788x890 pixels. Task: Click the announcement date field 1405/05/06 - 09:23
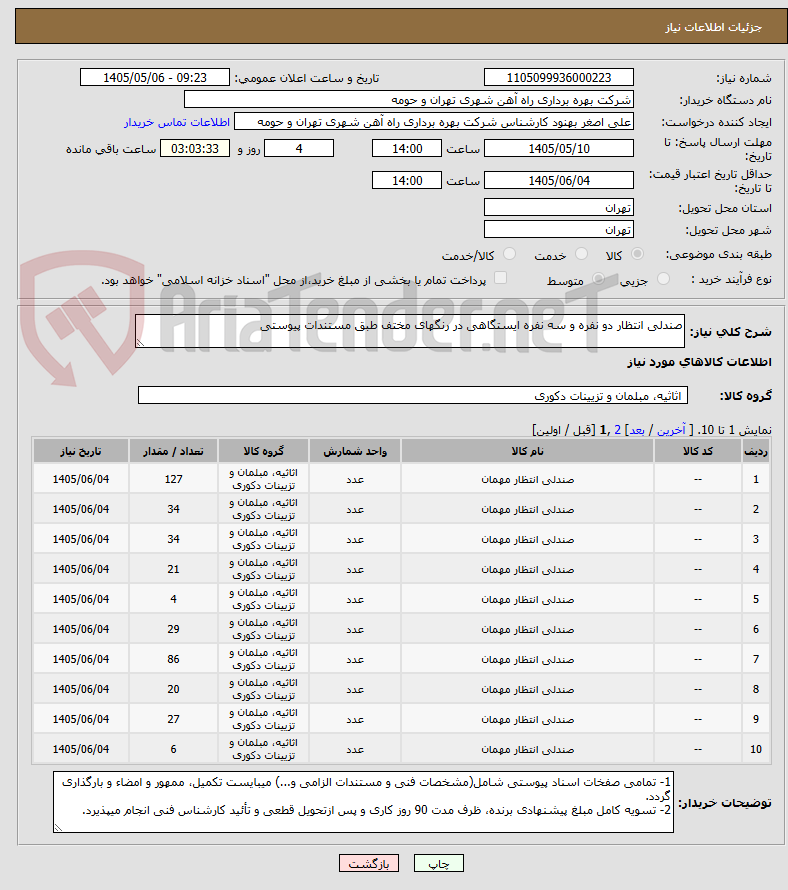pos(155,78)
